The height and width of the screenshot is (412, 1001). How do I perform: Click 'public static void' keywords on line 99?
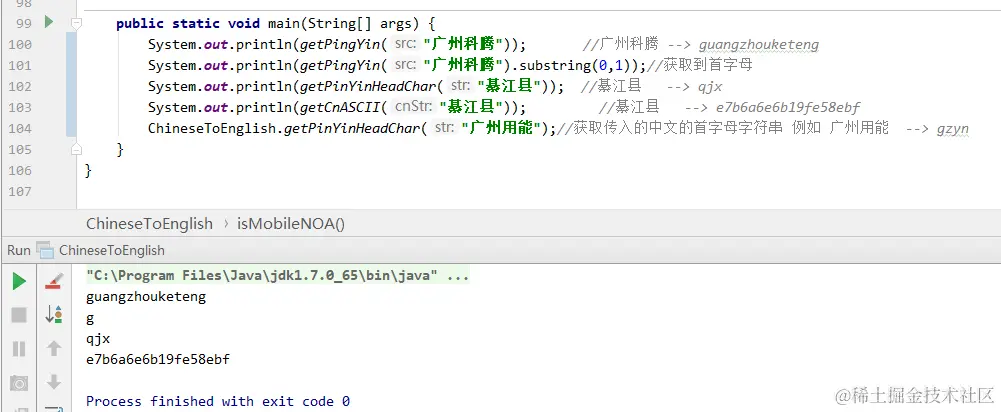[188, 24]
